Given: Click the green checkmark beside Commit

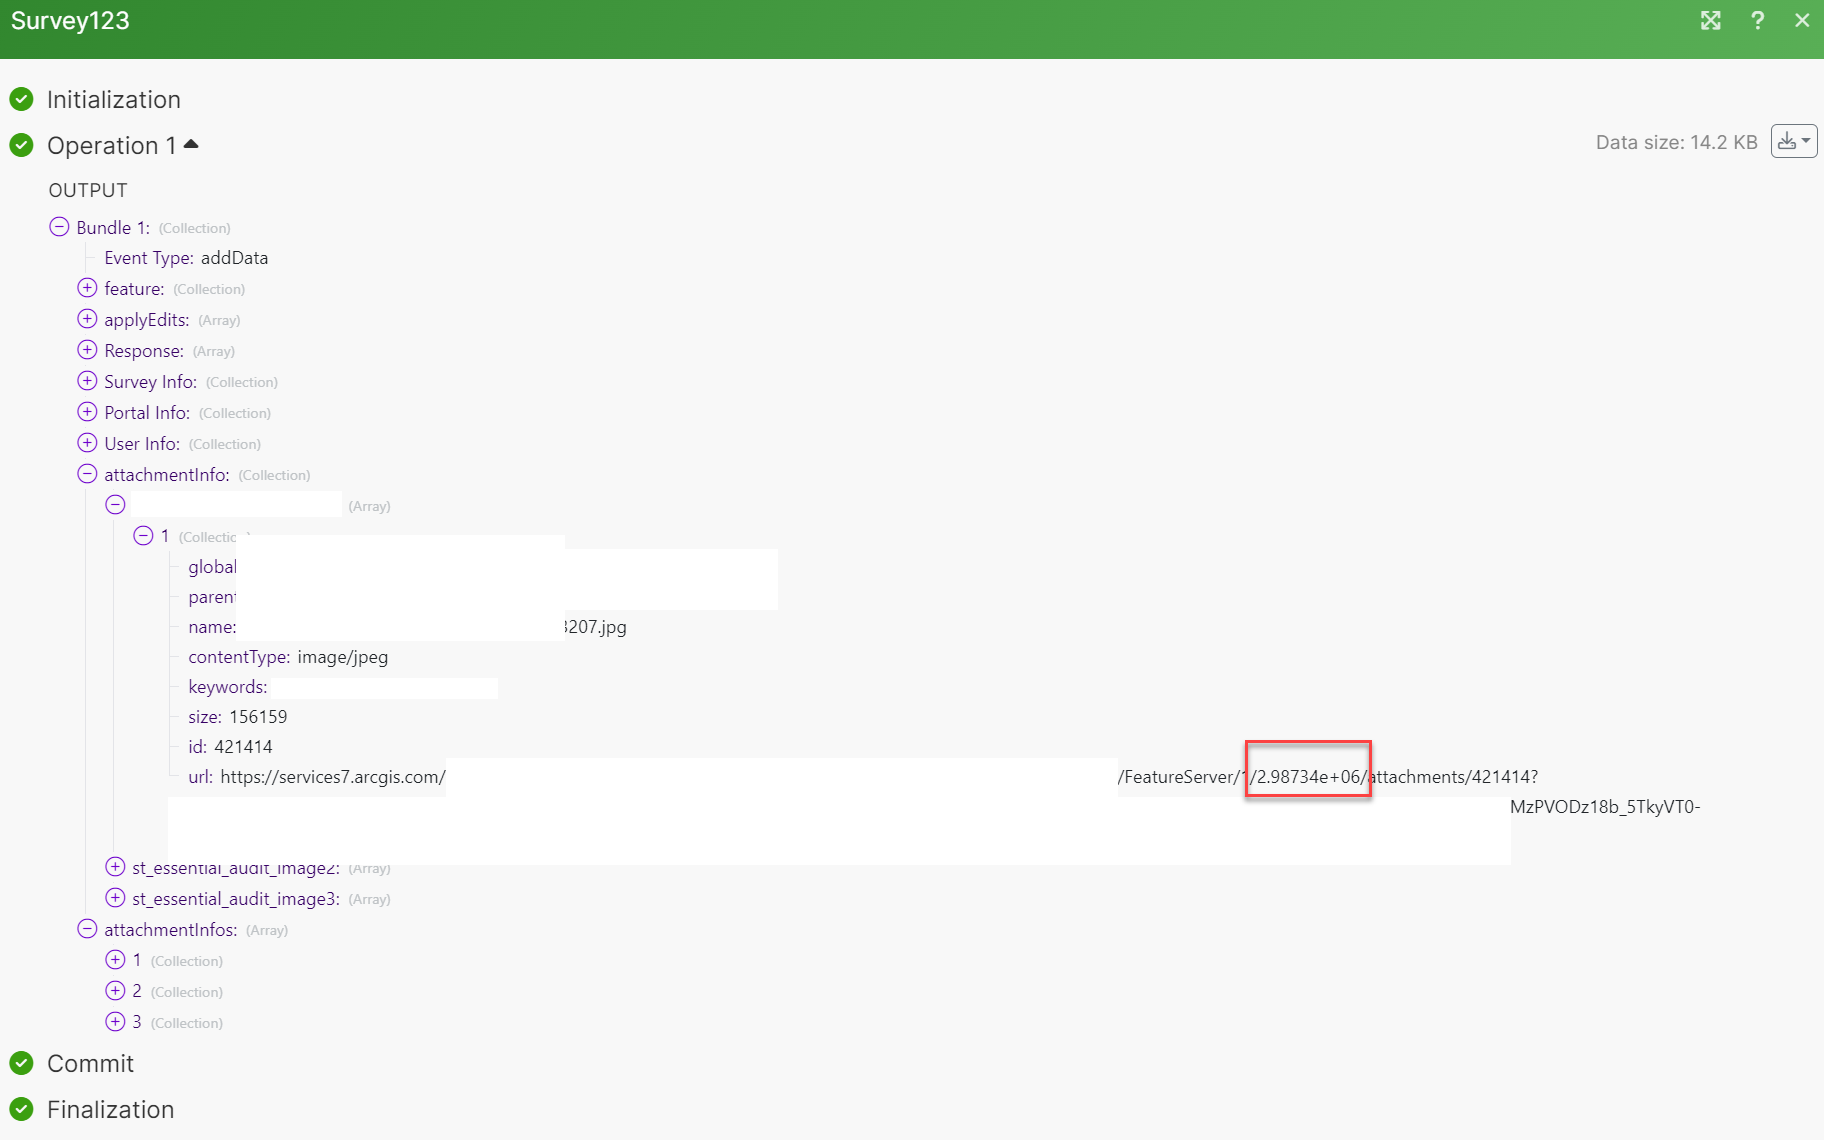Looking at the screenshot, I should coord(21,1064).
